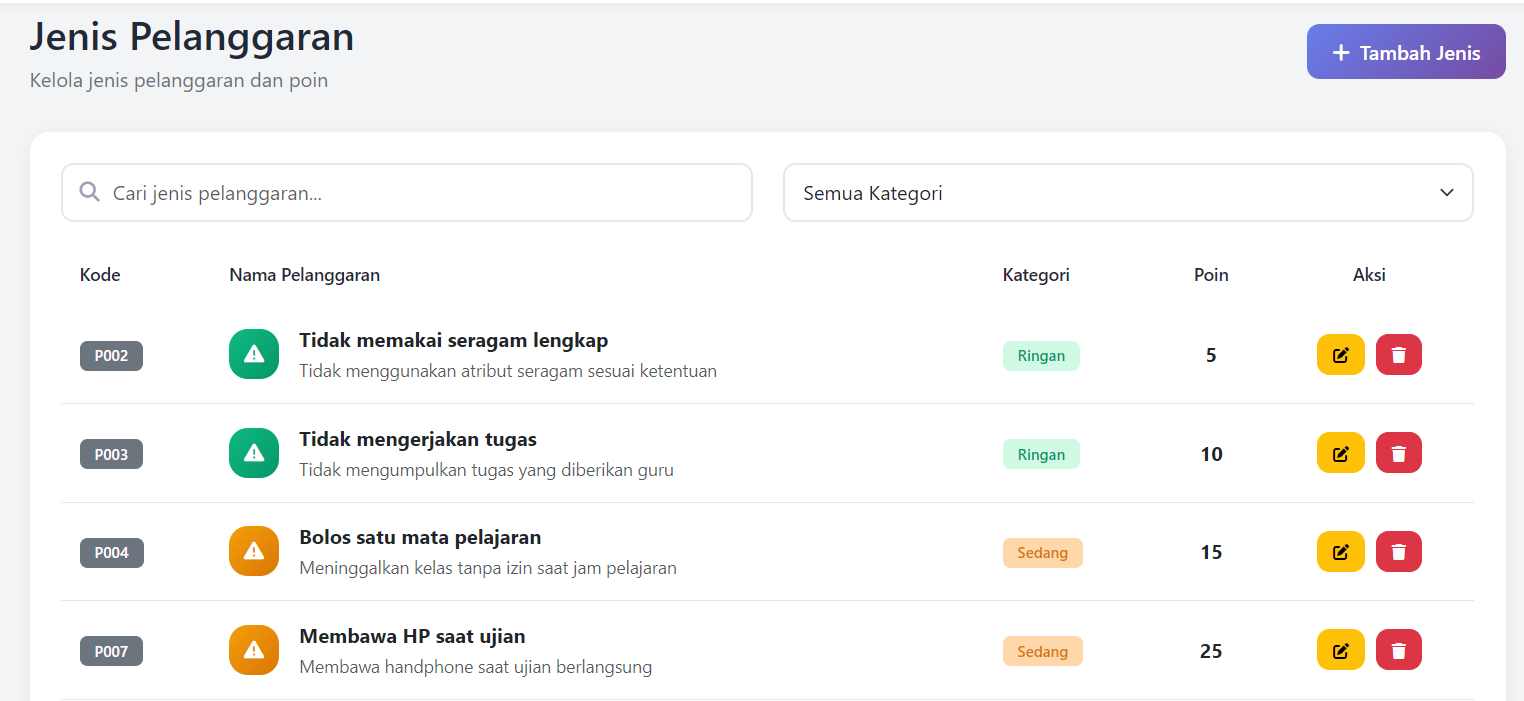Click the P003 code badge
The width and height of the screenshot is (1524, 701).
pyautogui.click(x=111, y=454)
